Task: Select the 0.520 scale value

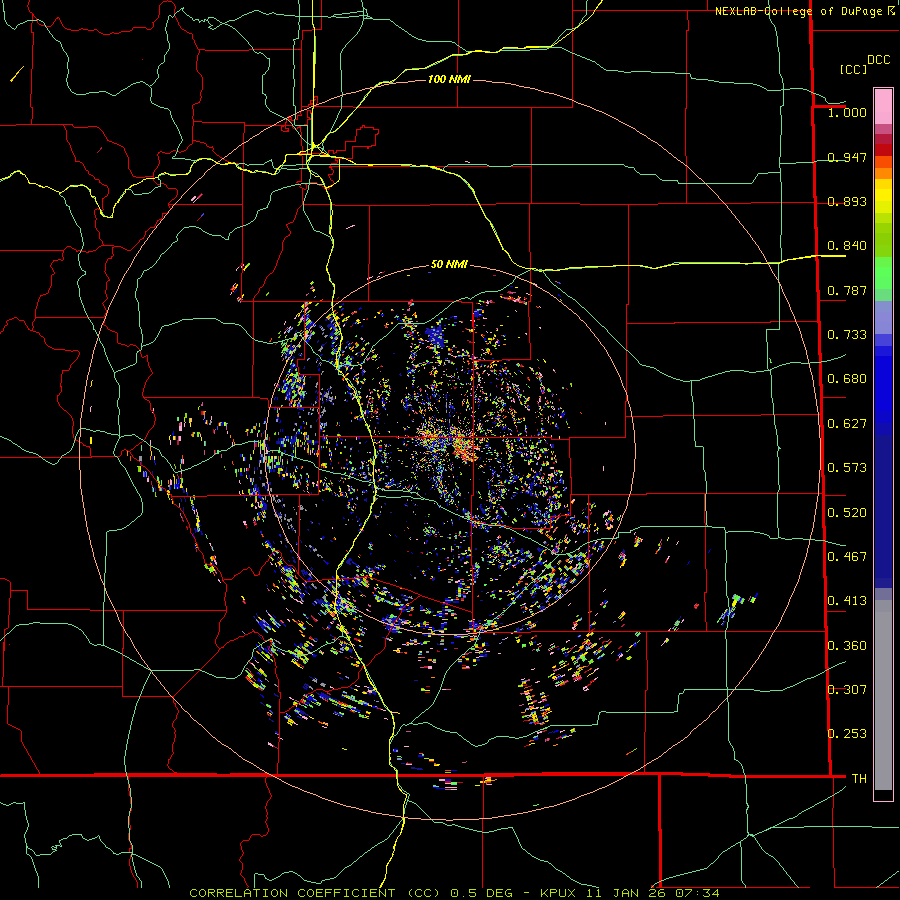Action: [847, 513]
